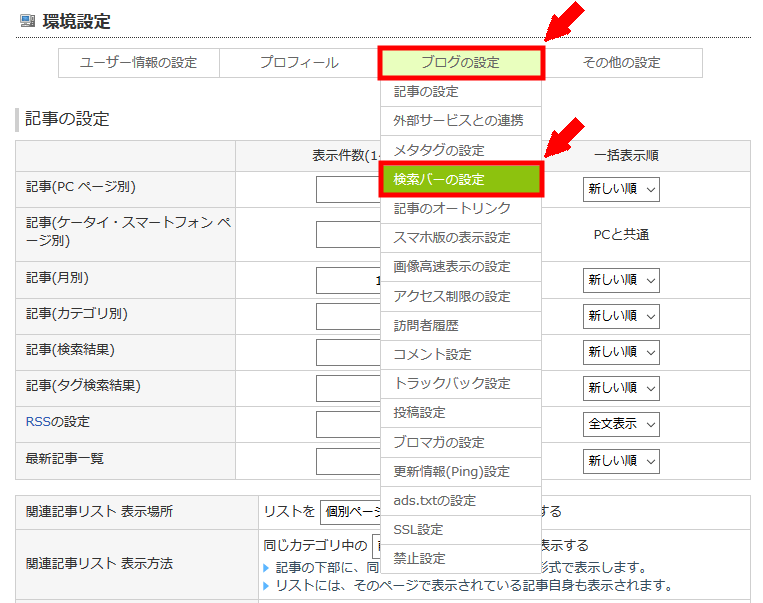The width and height of the screenshot is (763, 603).
Task: Click the 環境設定 monitor icon
Action: click(27, 21)
